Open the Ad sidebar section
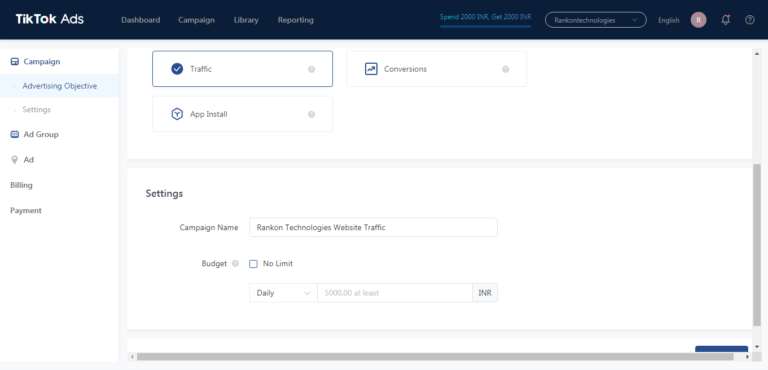Image resolution: width=768 pixels, height=370 pixels. [28, 160]
